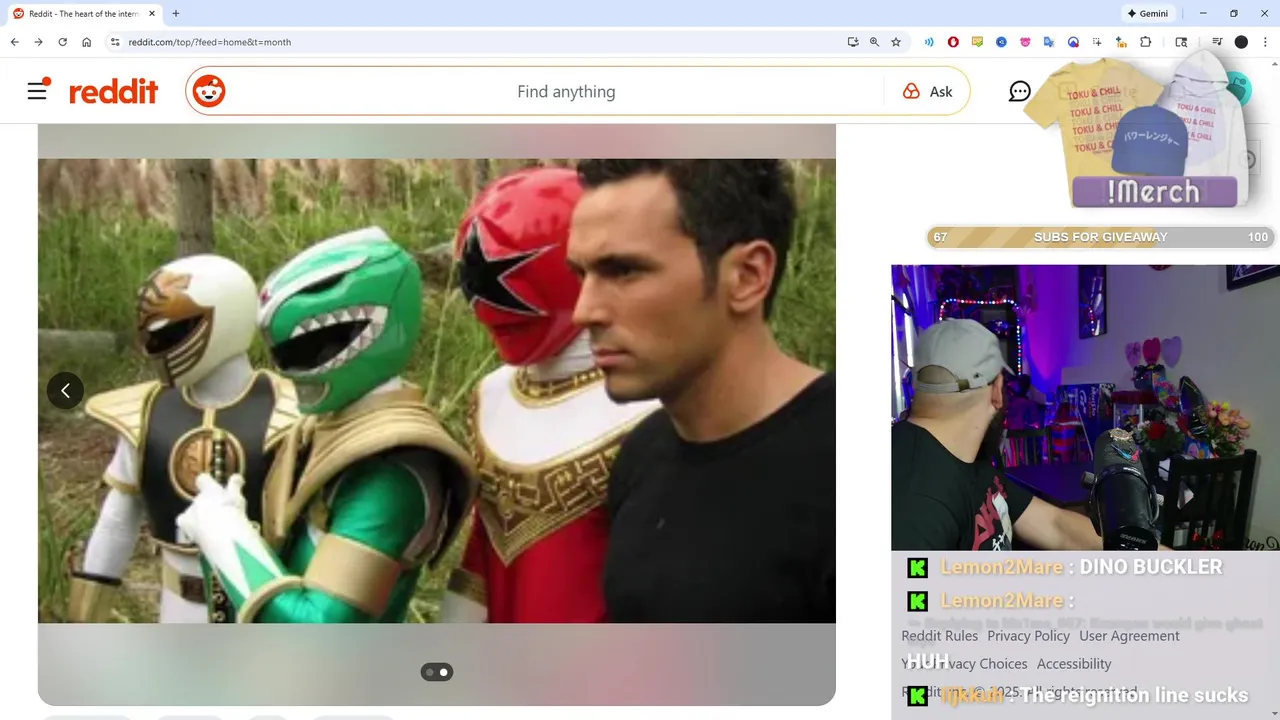Click the dotted selection capture extension icon
Screen dimensions: 1280x720
[x=1097, y=42]
